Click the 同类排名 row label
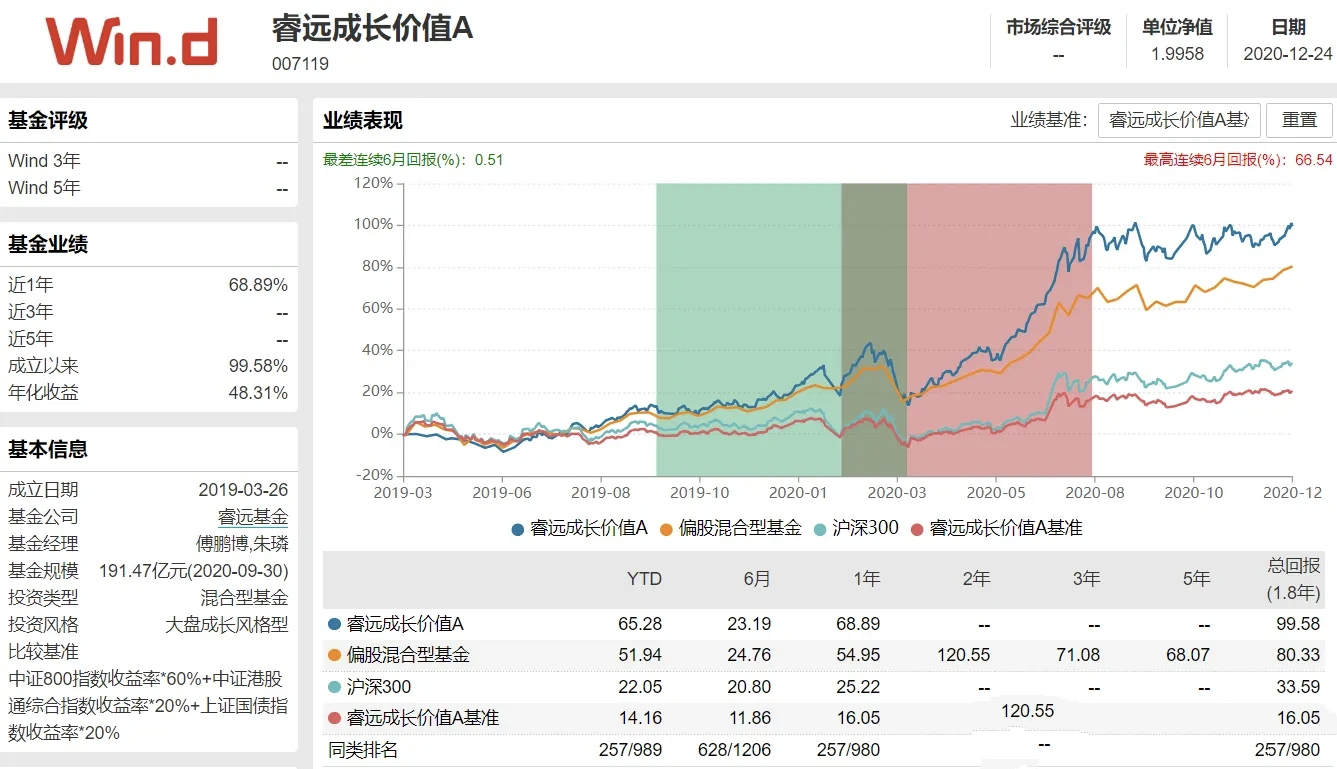 (363, 749)
